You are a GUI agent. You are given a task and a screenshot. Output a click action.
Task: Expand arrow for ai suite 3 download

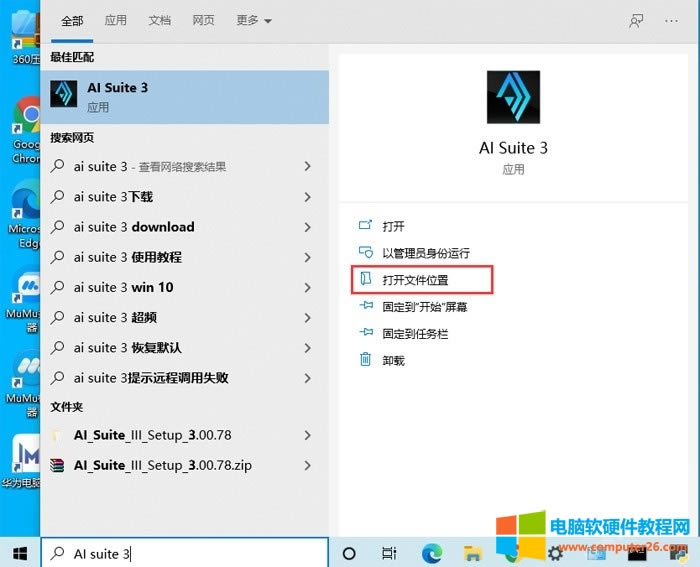coord(307,227)
